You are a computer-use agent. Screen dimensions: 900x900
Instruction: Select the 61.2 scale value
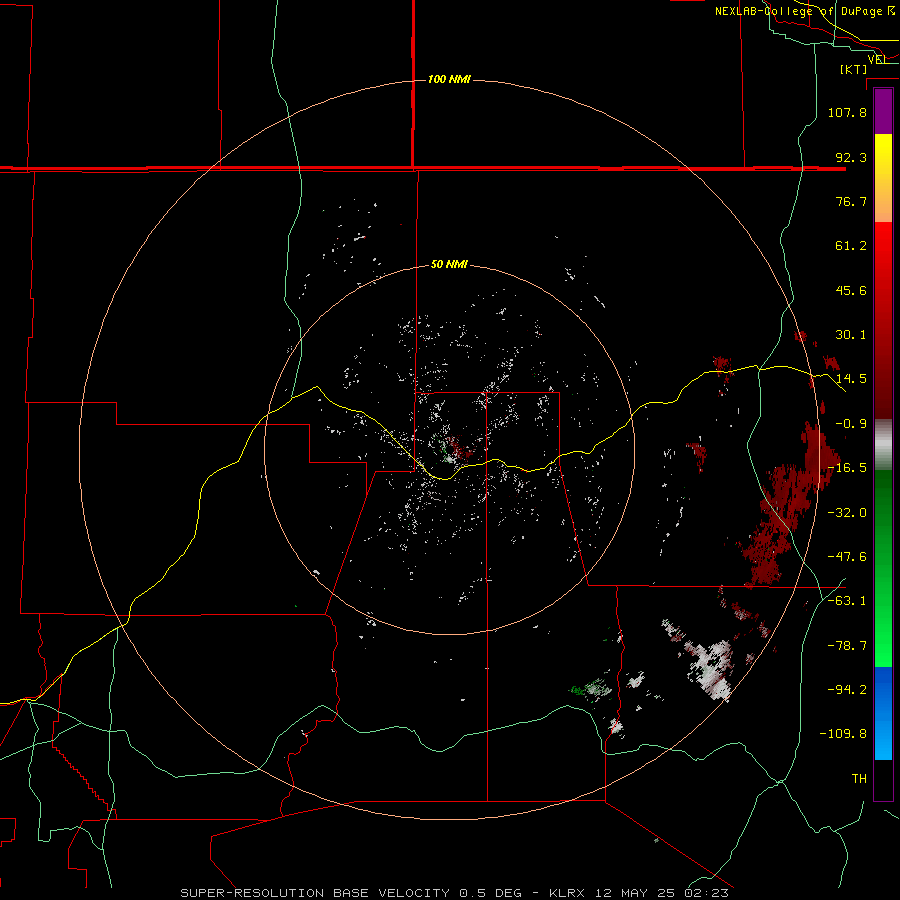[851, 246]
